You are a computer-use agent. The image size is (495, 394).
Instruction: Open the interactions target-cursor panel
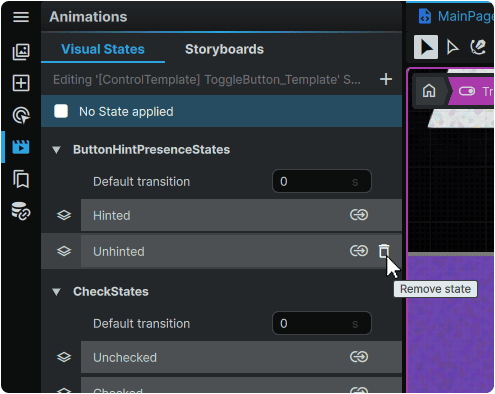point(21,115)
